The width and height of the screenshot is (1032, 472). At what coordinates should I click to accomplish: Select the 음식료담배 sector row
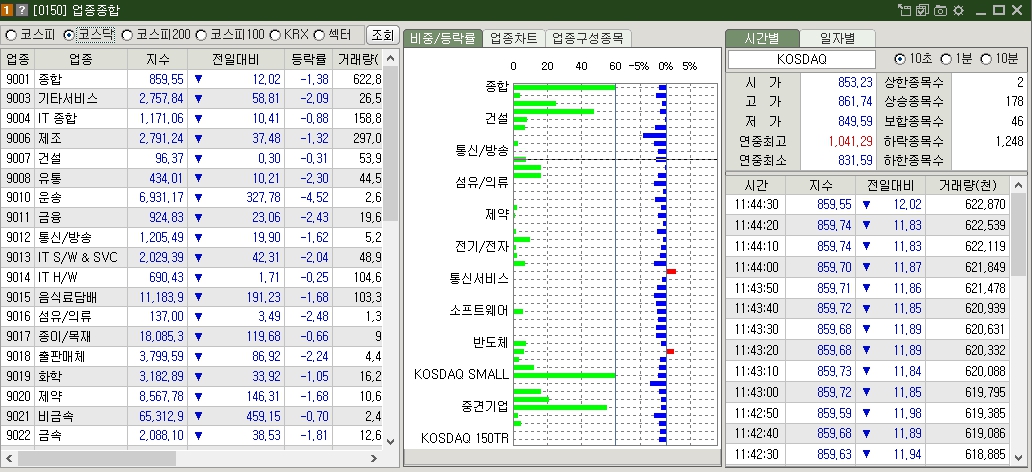pyautogui.click(x=192, y=297)
